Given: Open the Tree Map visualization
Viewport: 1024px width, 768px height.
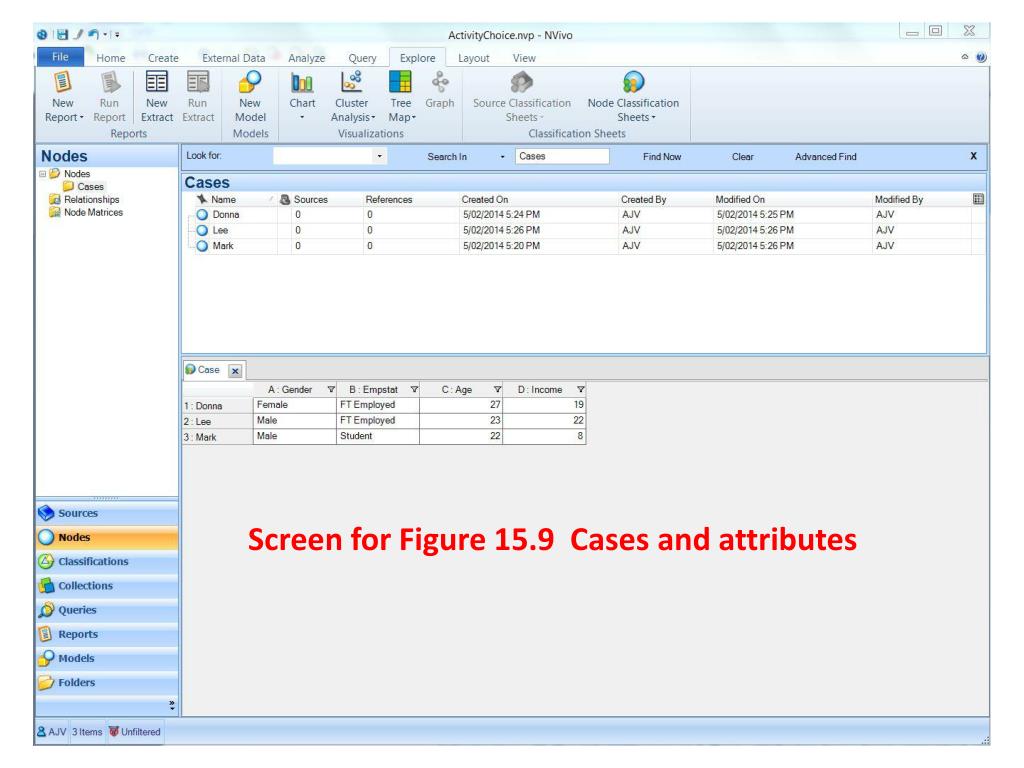Looking at the screenshot, I should [401, 97].
